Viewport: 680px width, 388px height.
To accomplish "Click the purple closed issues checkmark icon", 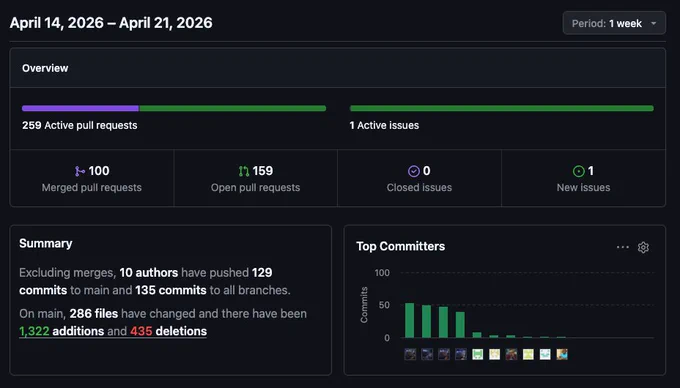I will tap(414, 171).
